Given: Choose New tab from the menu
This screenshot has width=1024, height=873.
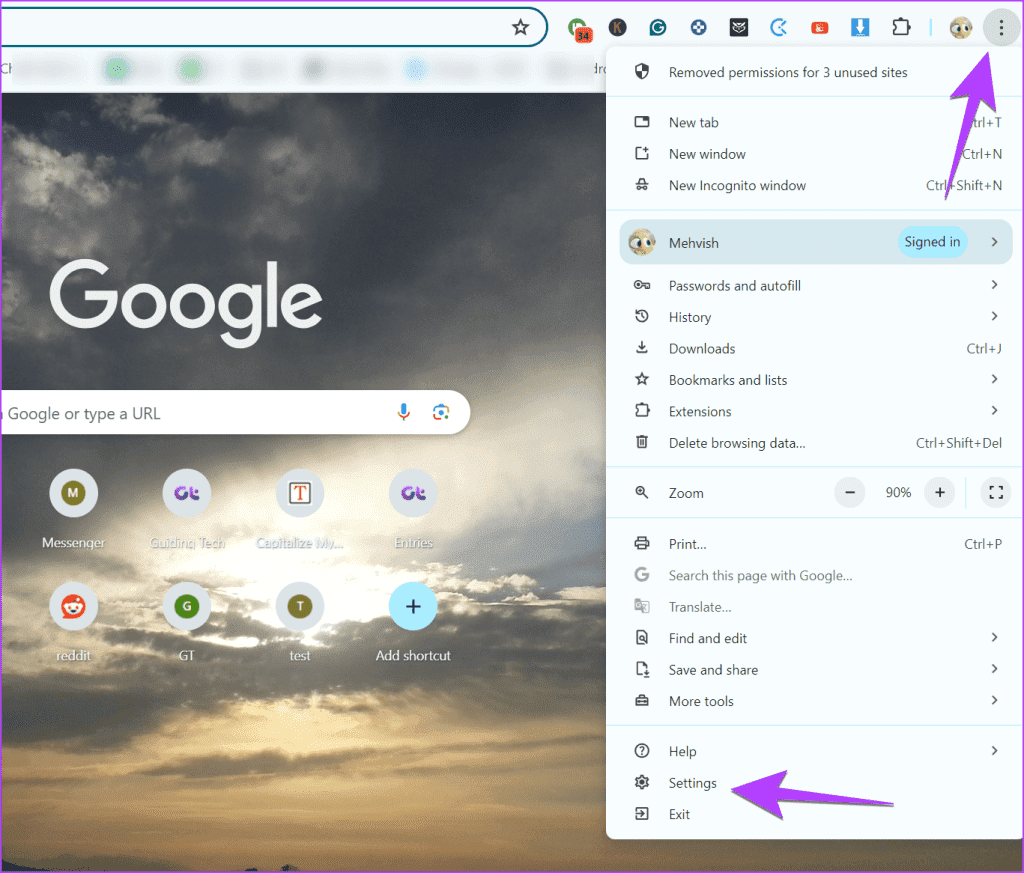Looking at the screenshot, I should [814, 123].
